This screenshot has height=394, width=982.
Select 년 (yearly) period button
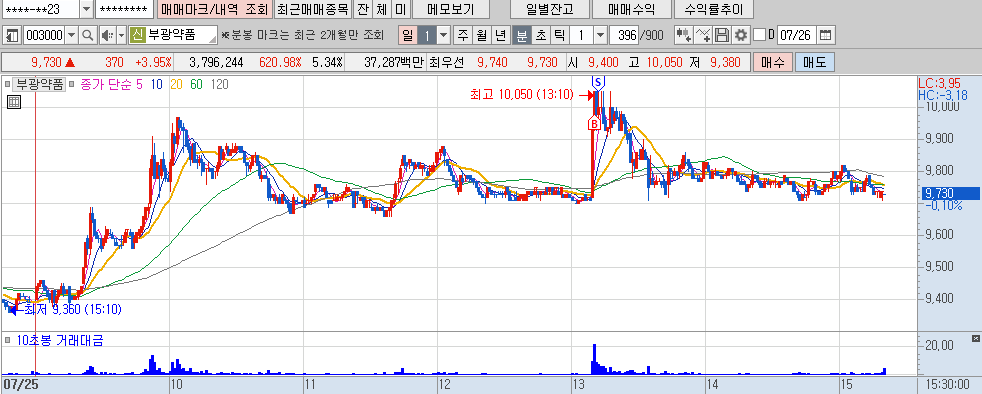[500, 35]
